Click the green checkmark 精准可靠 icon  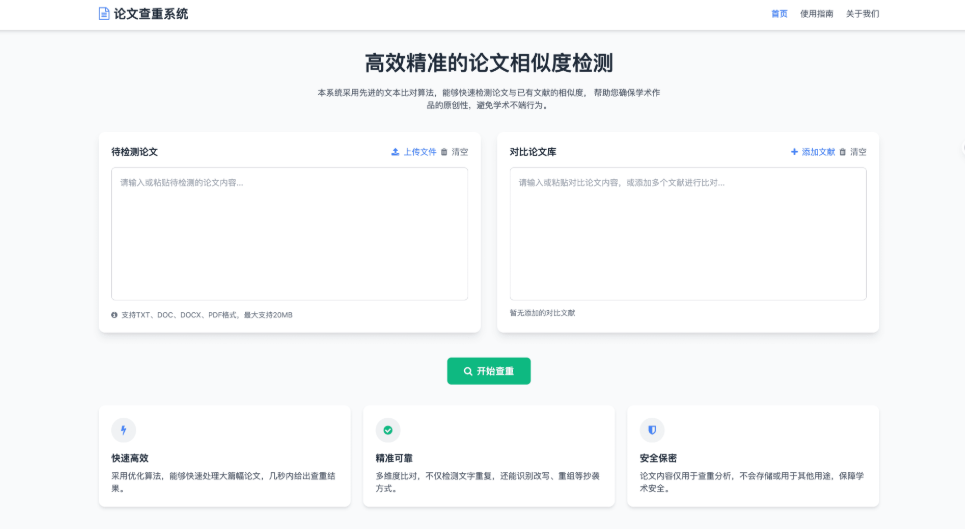point(388,430)
